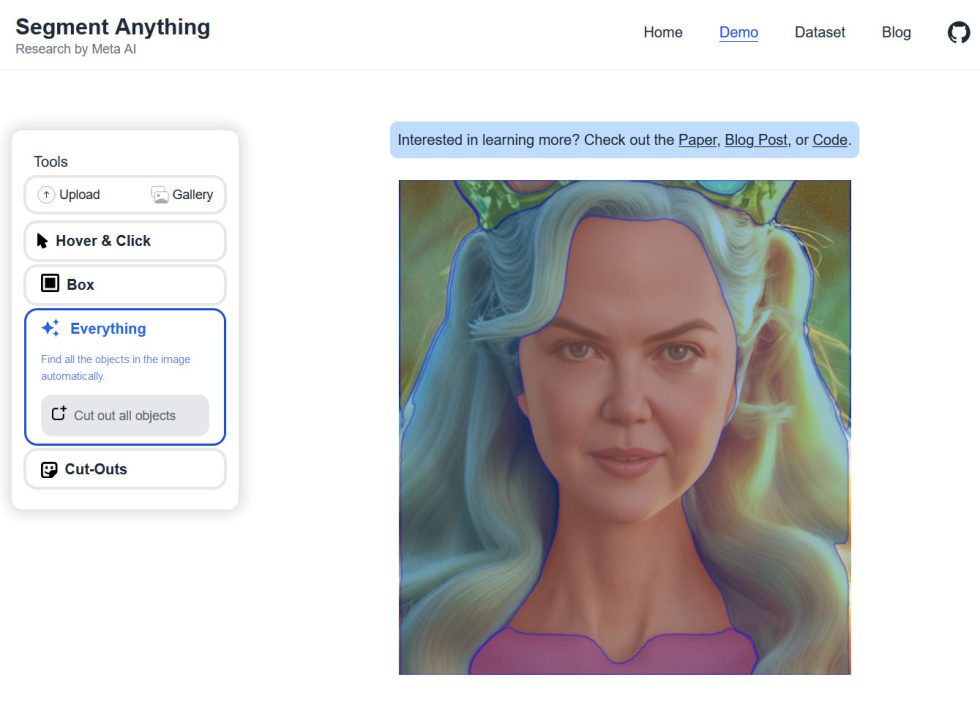Select the Upload icon in the Tools panel

[46, 195]
